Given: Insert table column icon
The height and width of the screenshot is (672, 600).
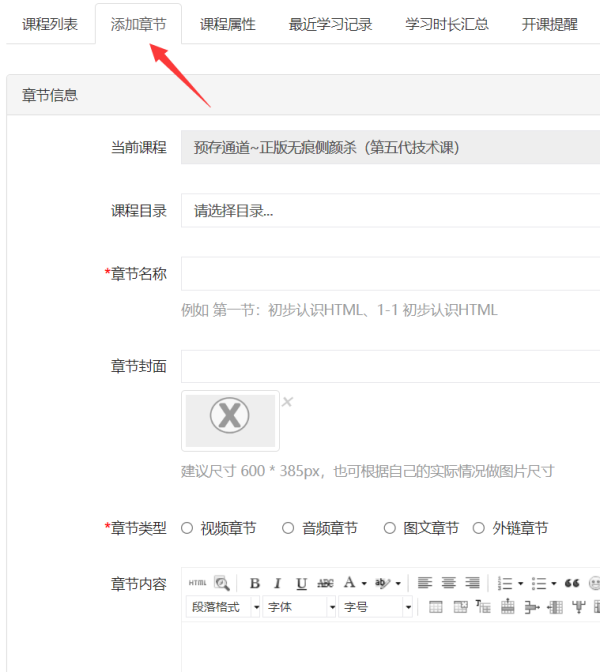Looking at the screenshot, I should [x=555, y=607].
